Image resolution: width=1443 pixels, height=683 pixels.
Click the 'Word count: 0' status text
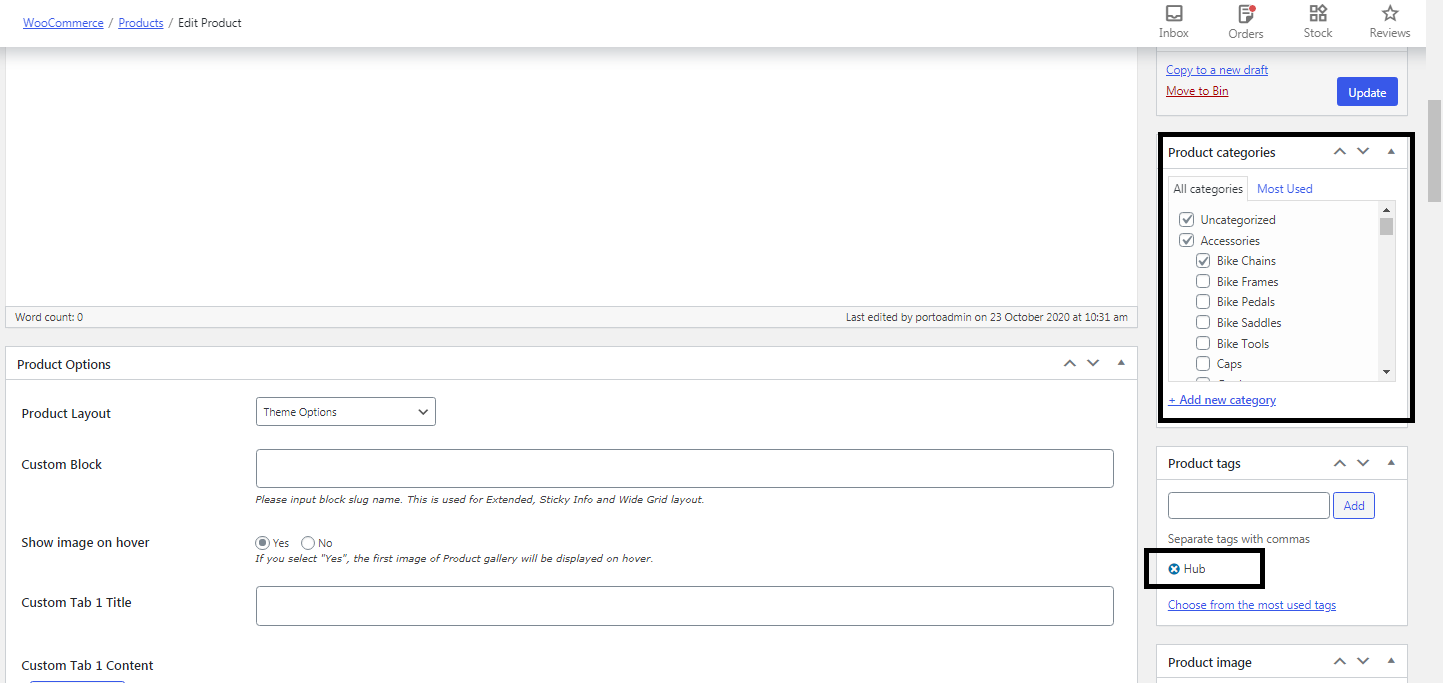[x=49, y=317]
